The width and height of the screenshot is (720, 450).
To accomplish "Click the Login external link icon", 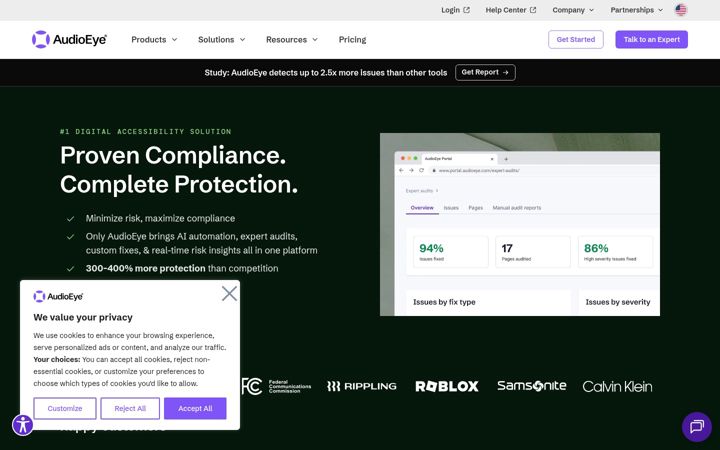I will 467,10.
